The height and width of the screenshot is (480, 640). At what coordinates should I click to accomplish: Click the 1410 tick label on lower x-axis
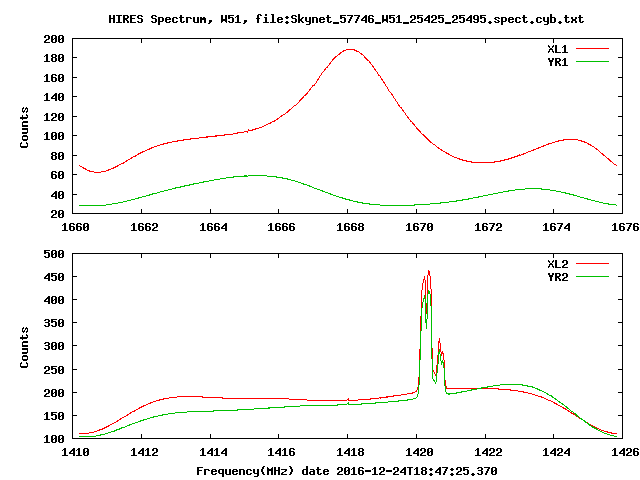coord(75,452)
